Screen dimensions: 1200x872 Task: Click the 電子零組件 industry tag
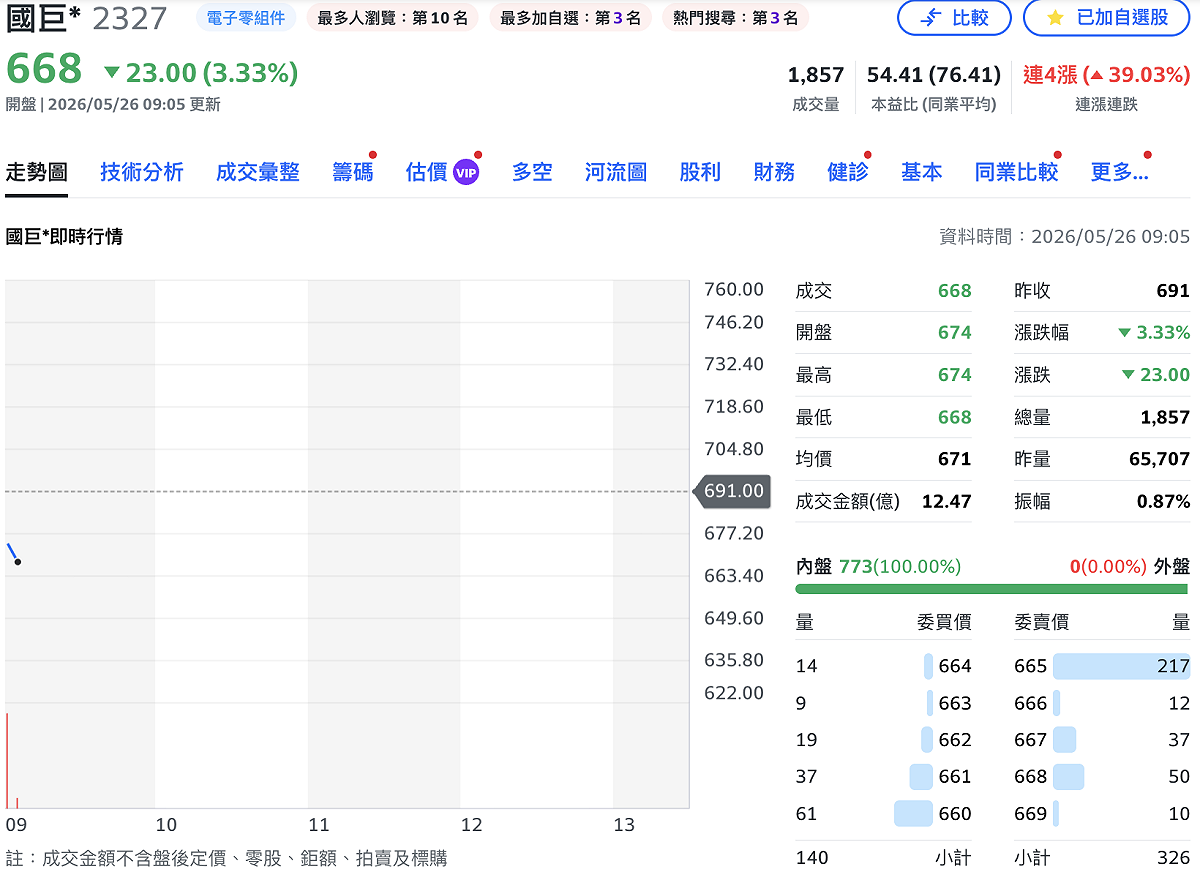click(246, 18)
